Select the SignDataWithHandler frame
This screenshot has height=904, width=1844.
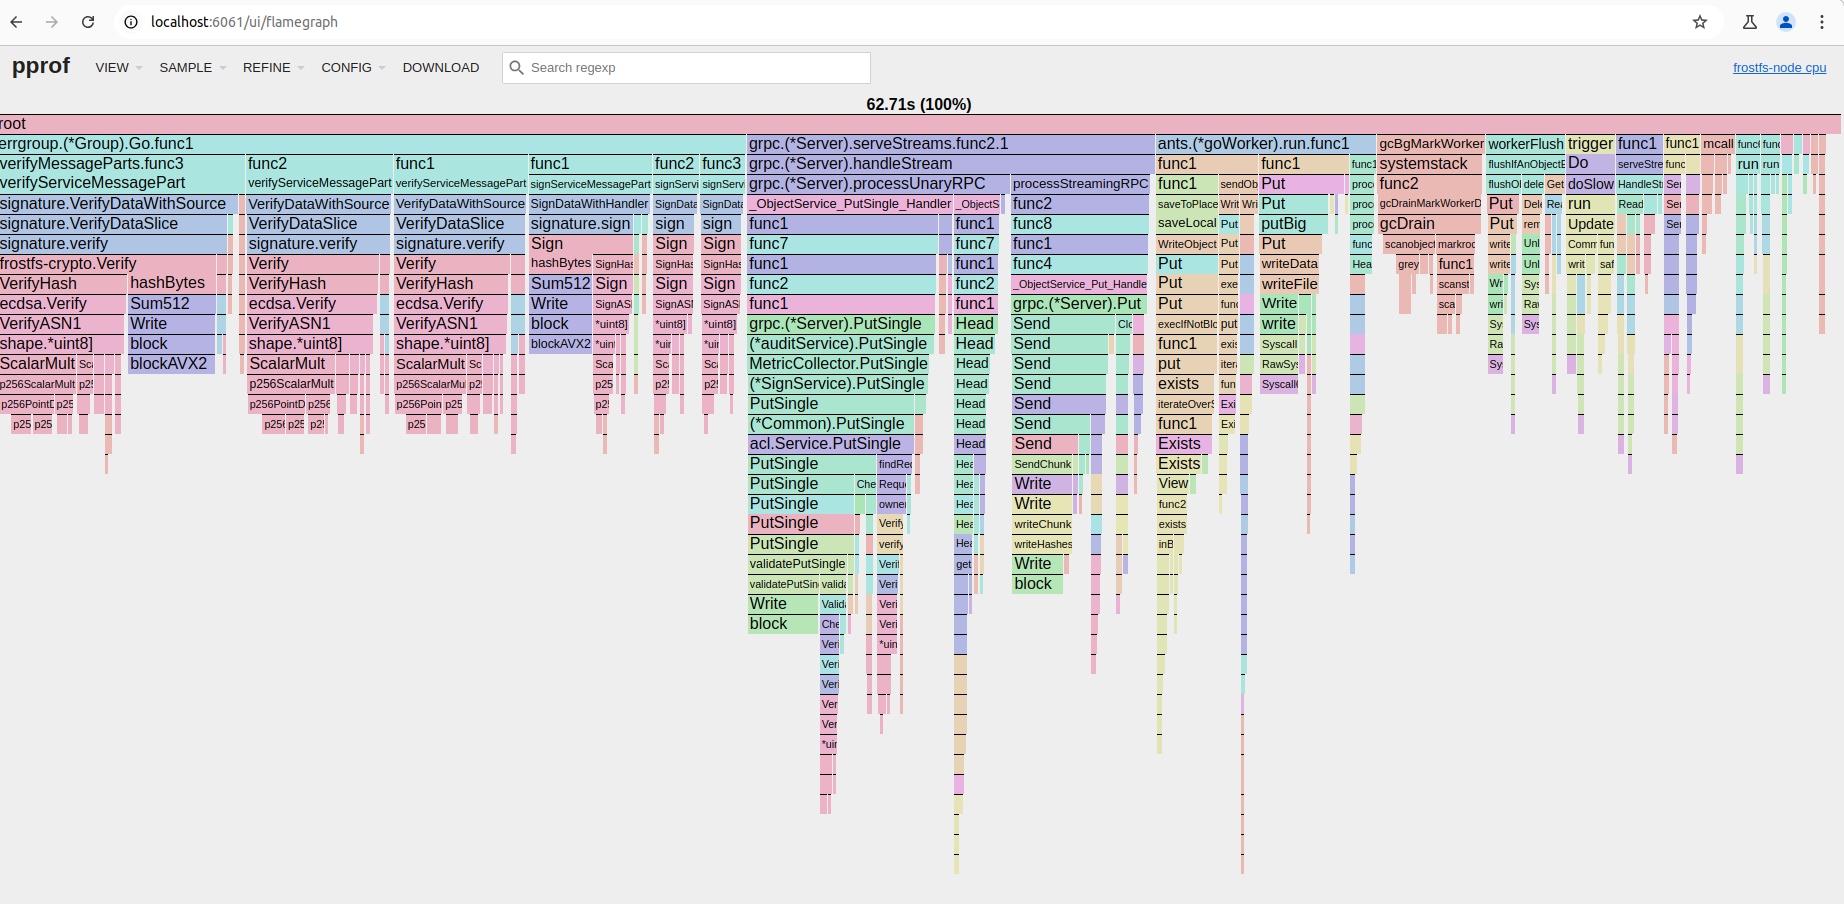(x=589, y=204)
